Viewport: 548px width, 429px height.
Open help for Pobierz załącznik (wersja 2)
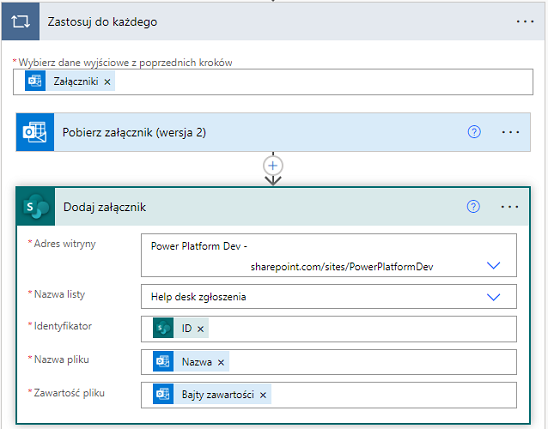tap(474, 132)
